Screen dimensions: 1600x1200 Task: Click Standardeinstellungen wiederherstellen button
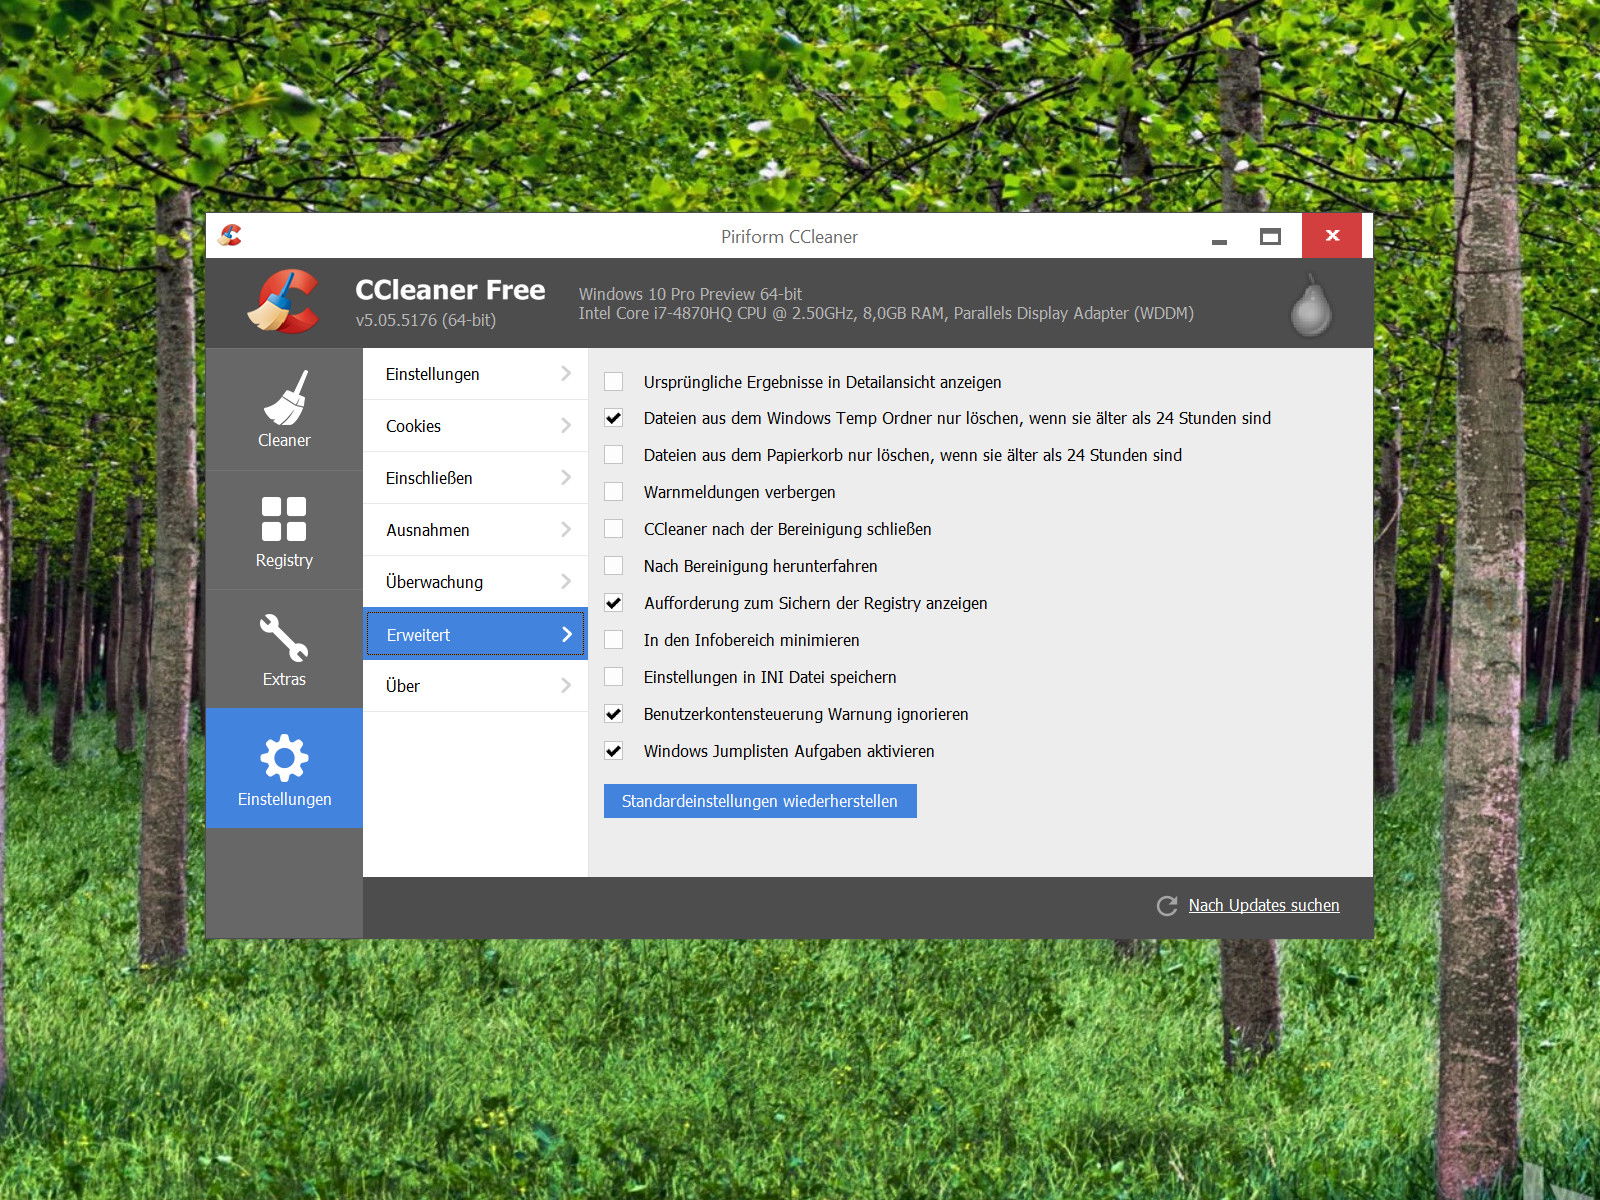tap(760, 801)
